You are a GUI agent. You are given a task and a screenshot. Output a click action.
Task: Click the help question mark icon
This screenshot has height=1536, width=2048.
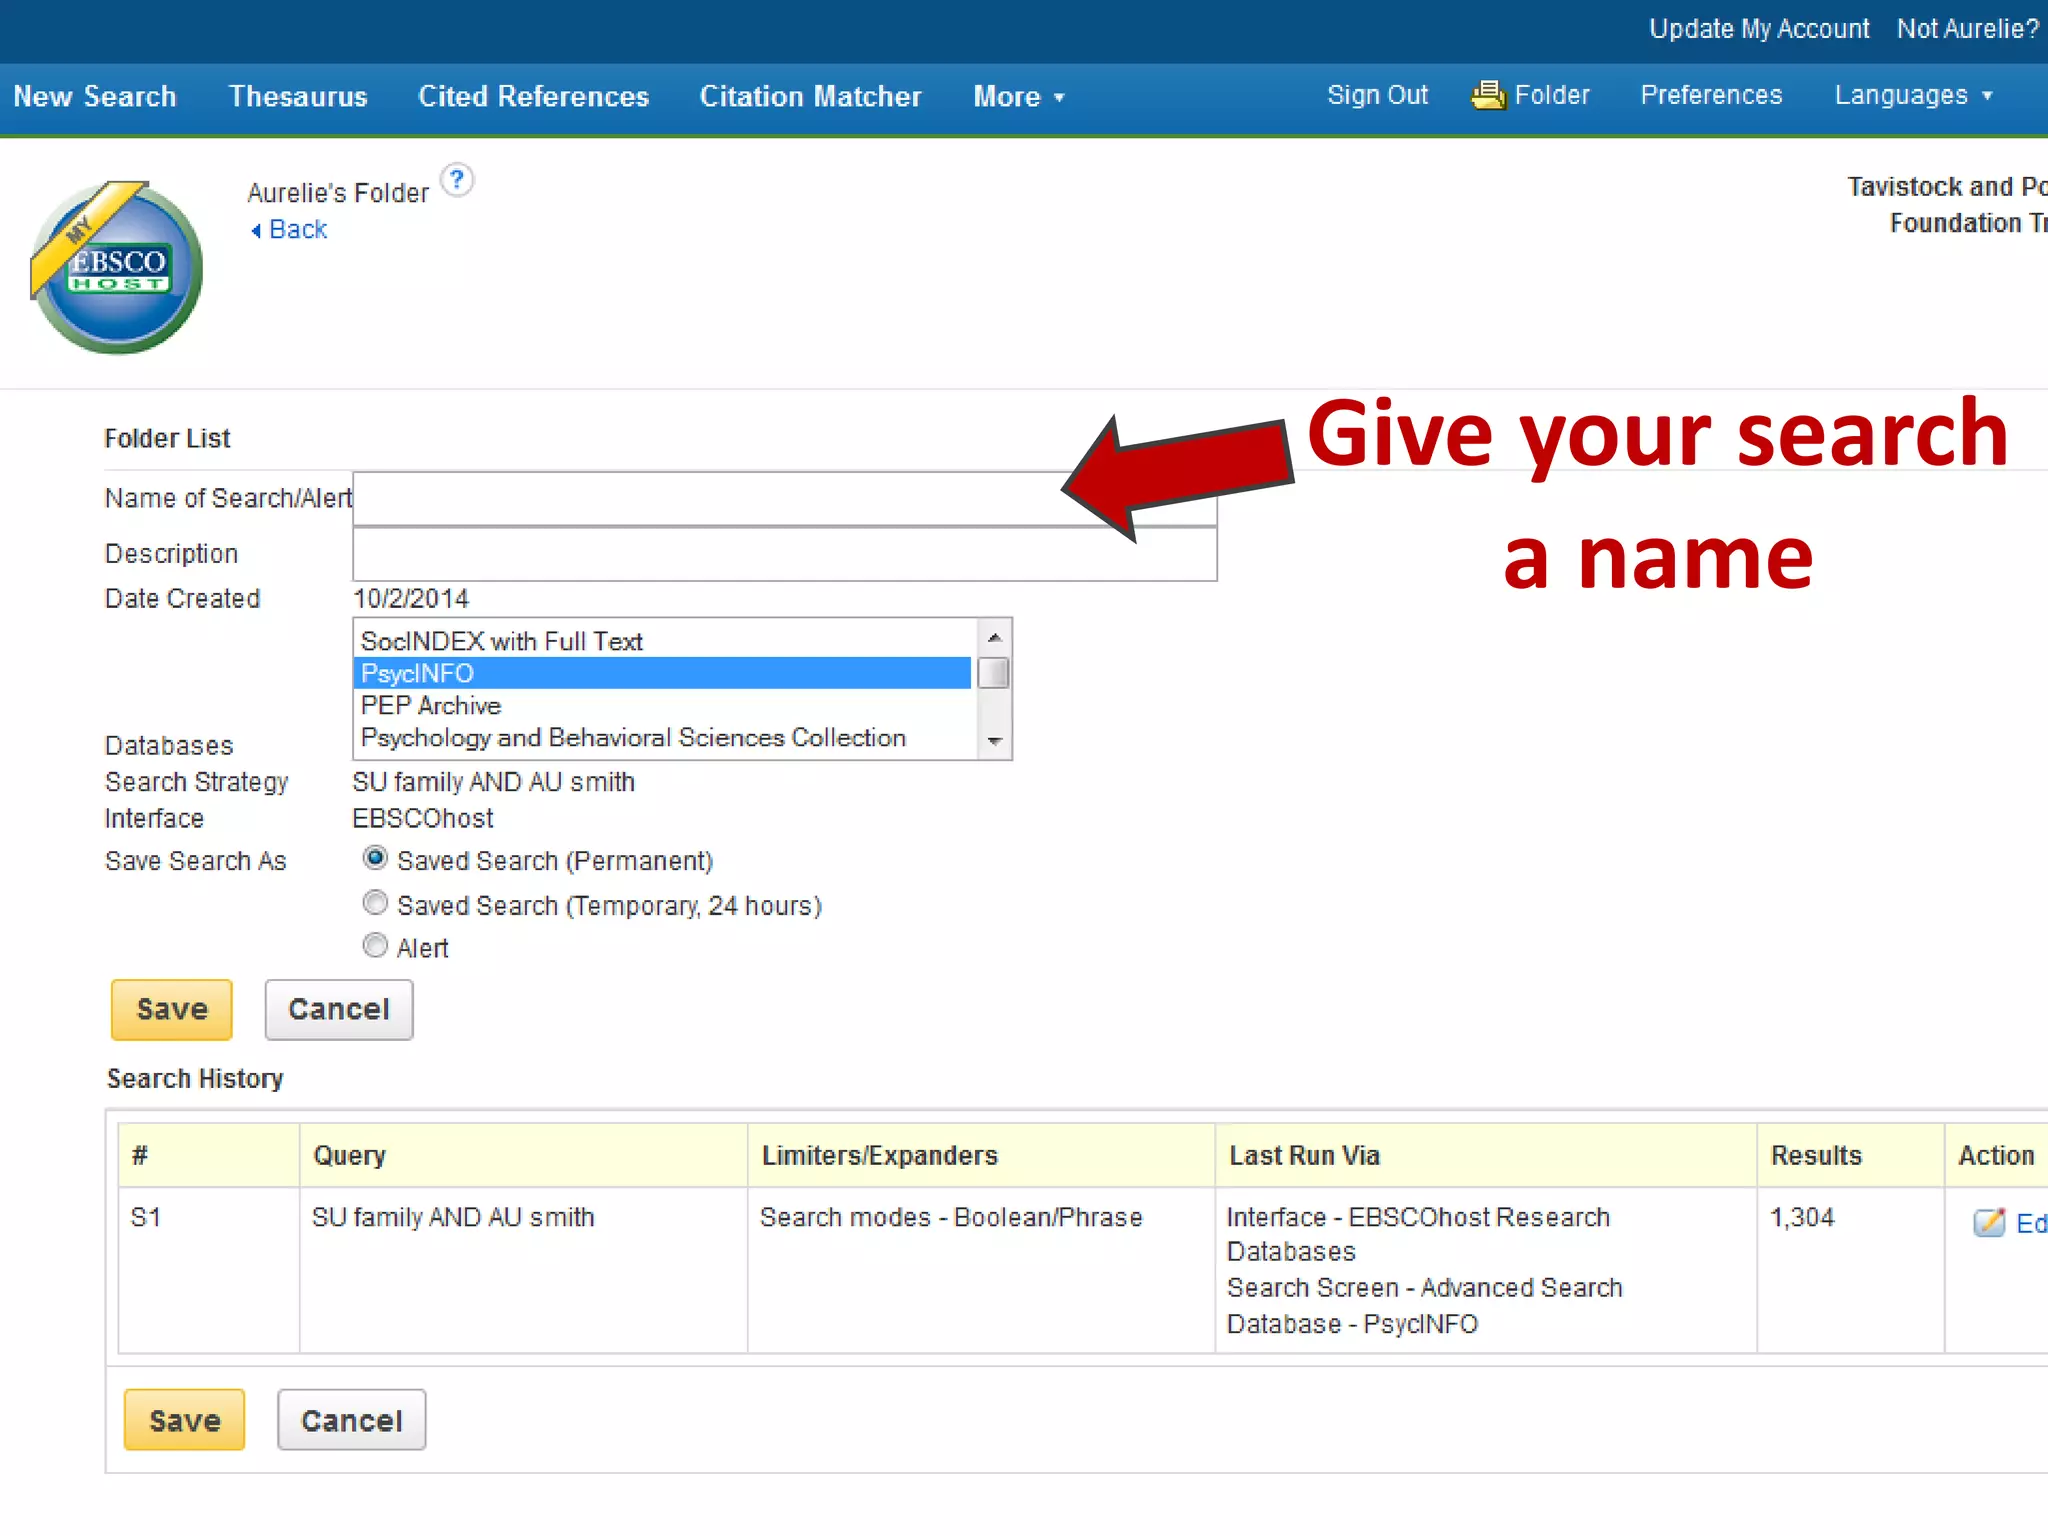point(457,181)
